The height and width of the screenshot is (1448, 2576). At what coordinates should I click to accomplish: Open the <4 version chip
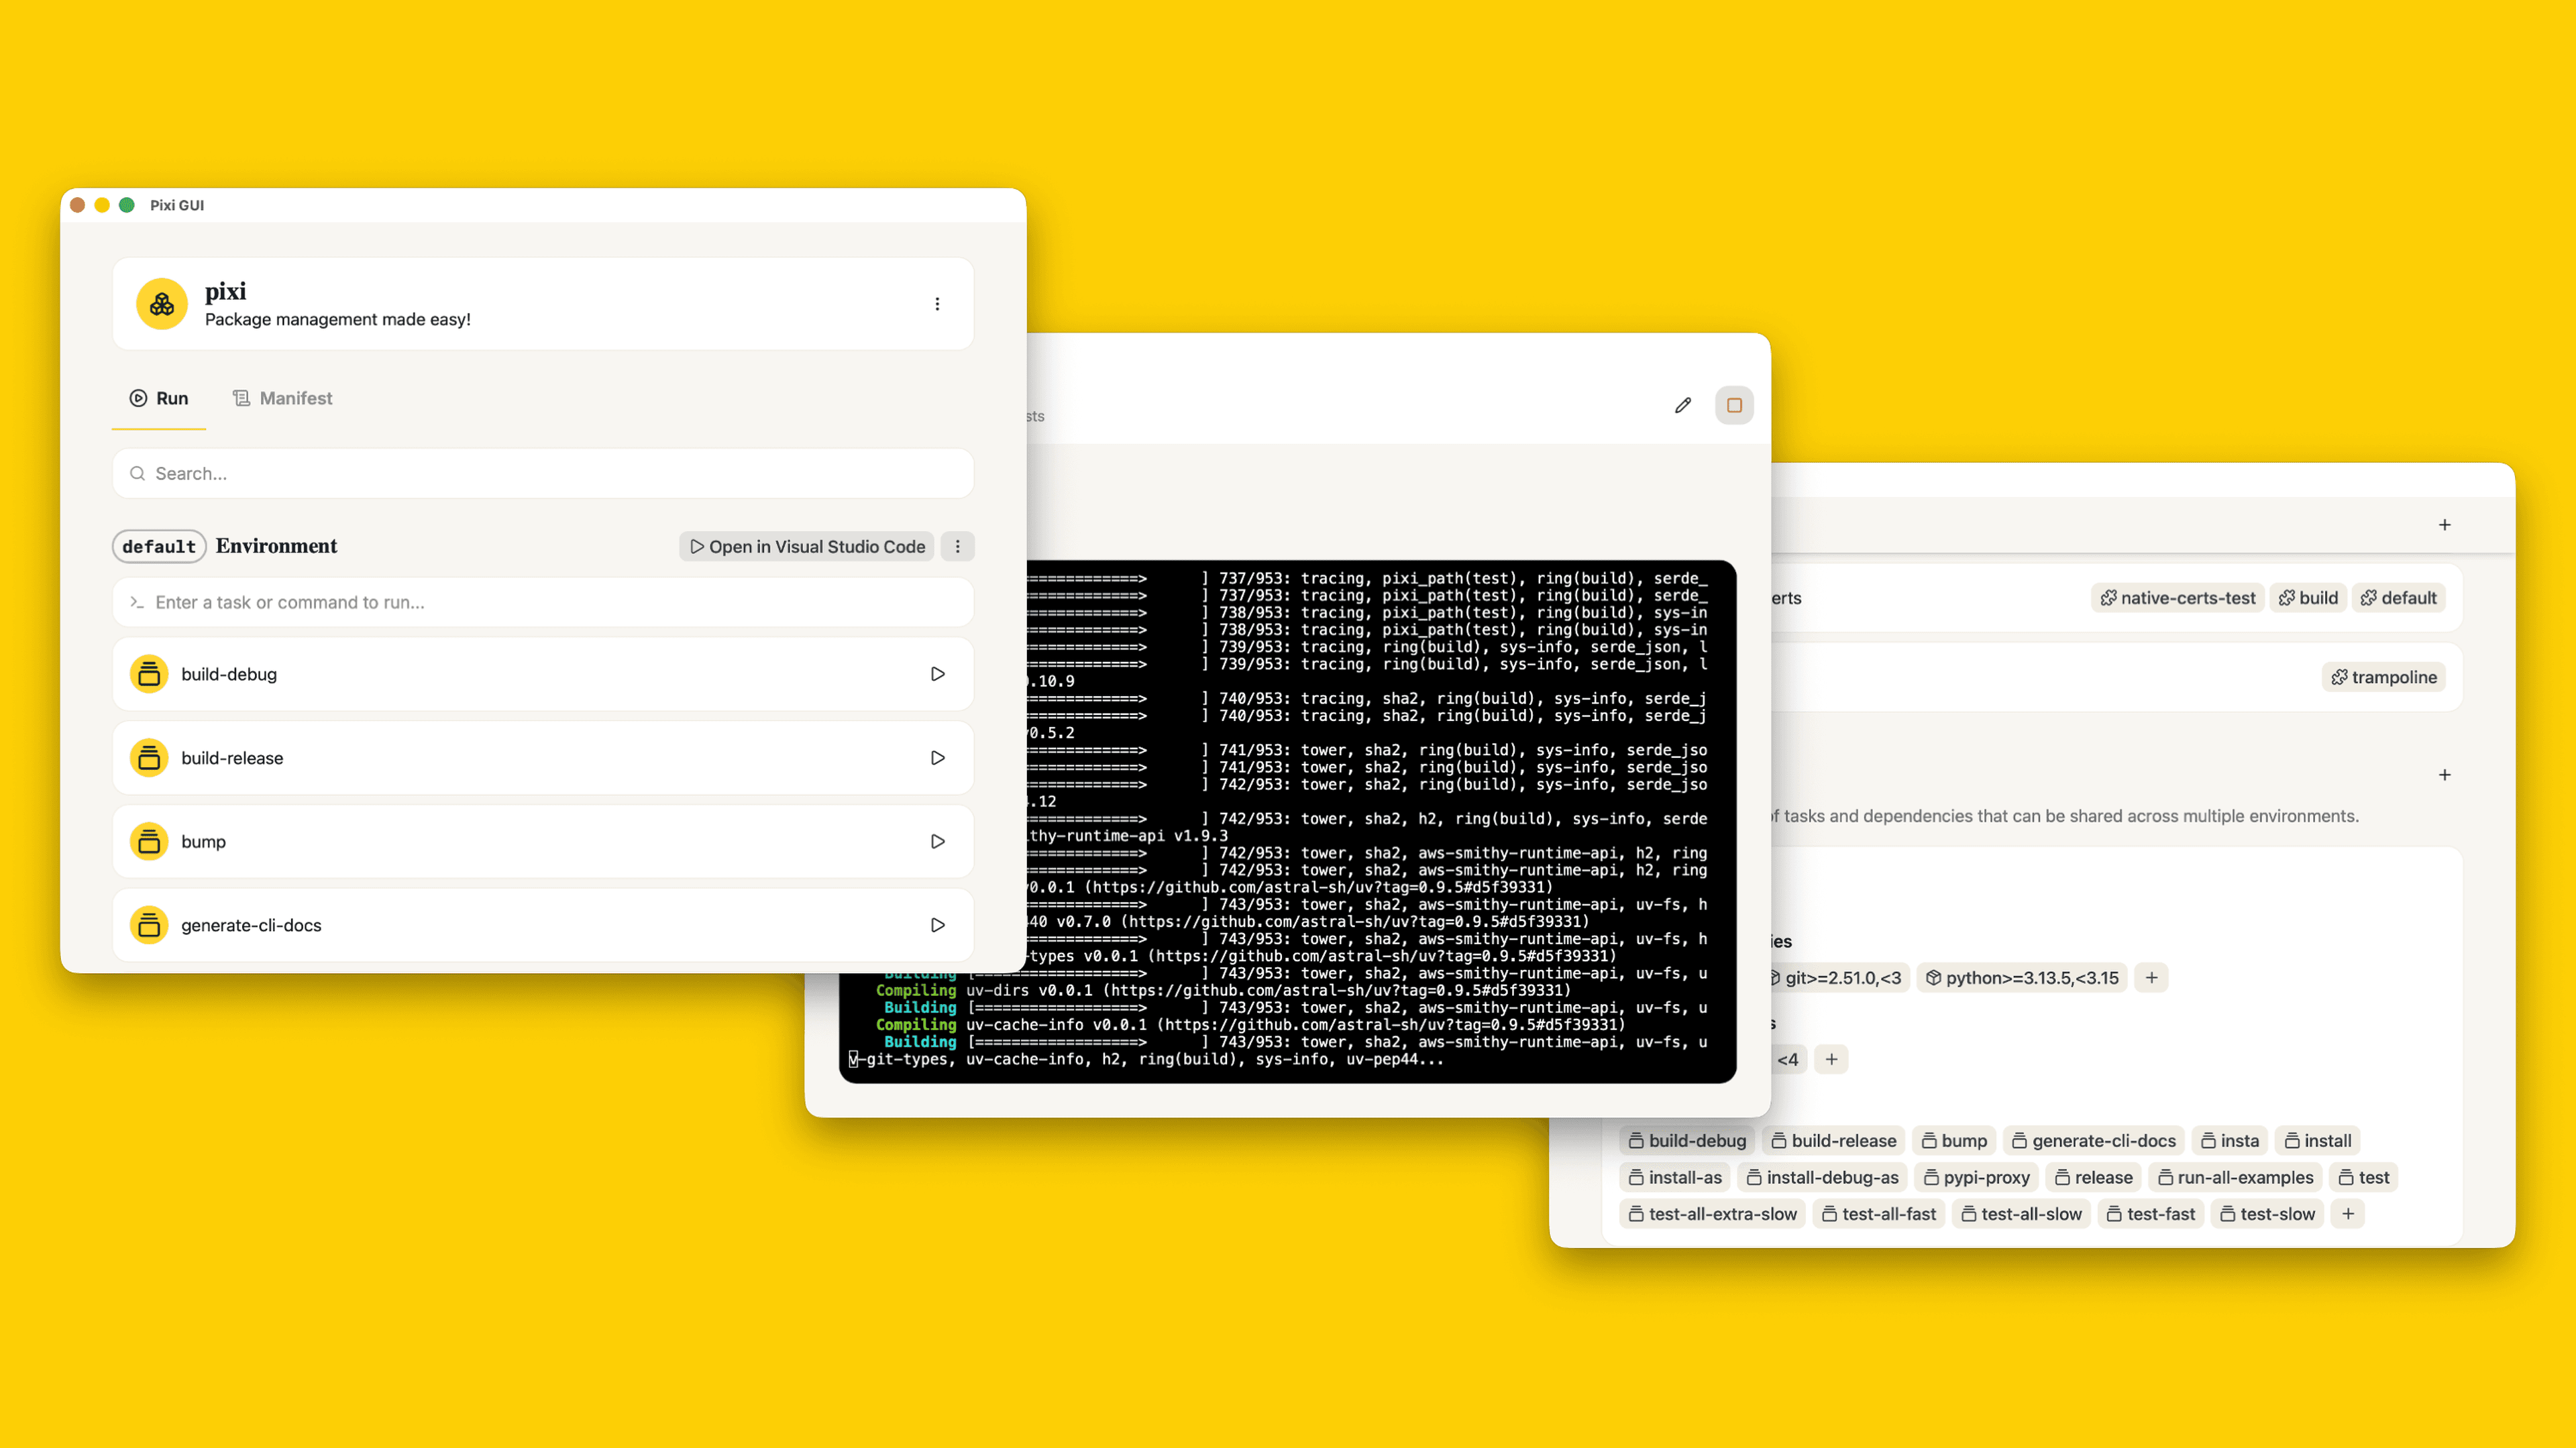[x=1788, y=1059]
